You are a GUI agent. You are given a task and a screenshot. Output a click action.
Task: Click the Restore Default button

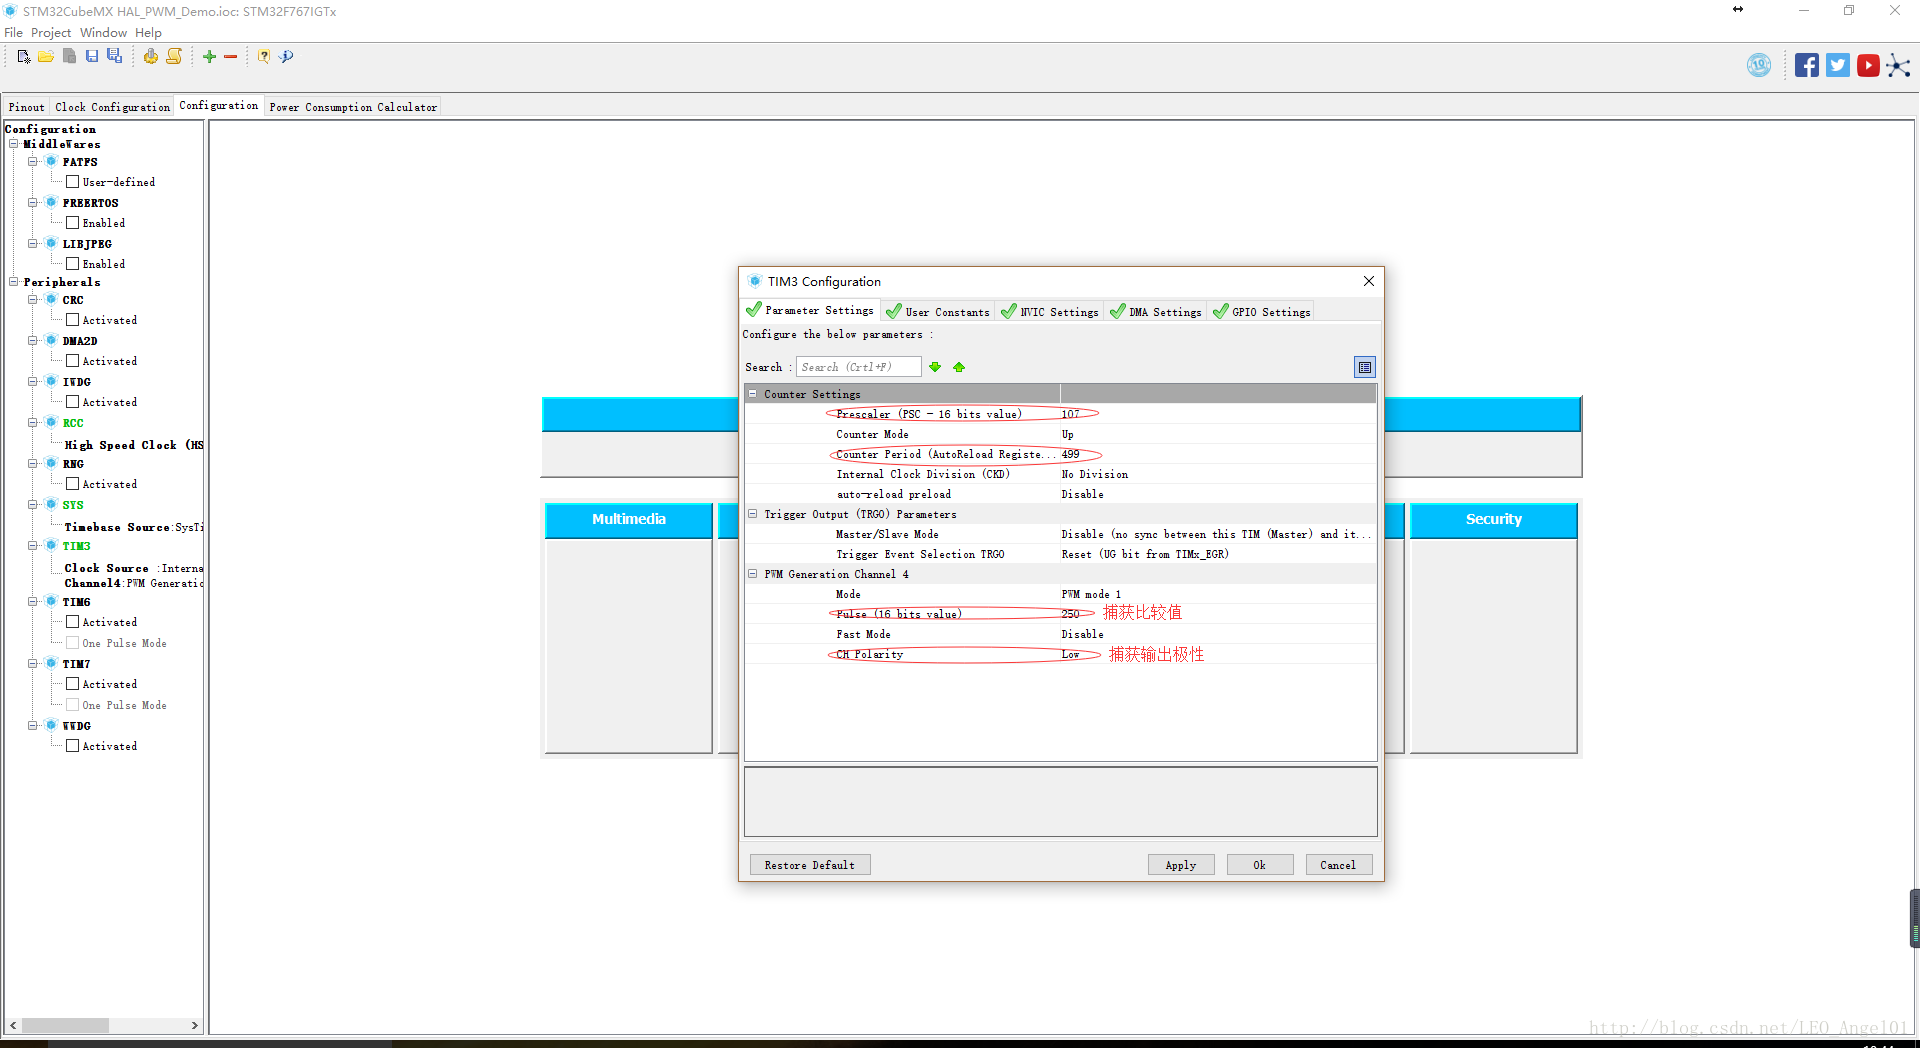[x=810, y=865]
